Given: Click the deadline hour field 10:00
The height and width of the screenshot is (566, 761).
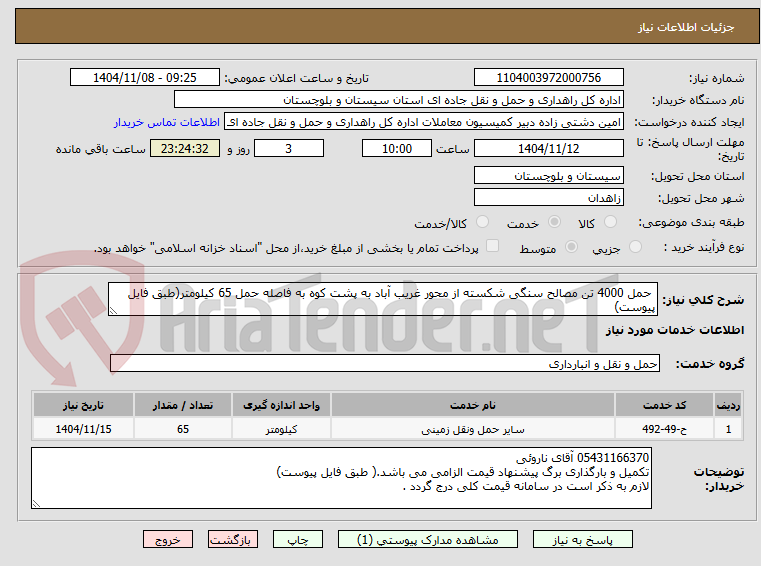Looking at the screenshot, I should point(397,149).
